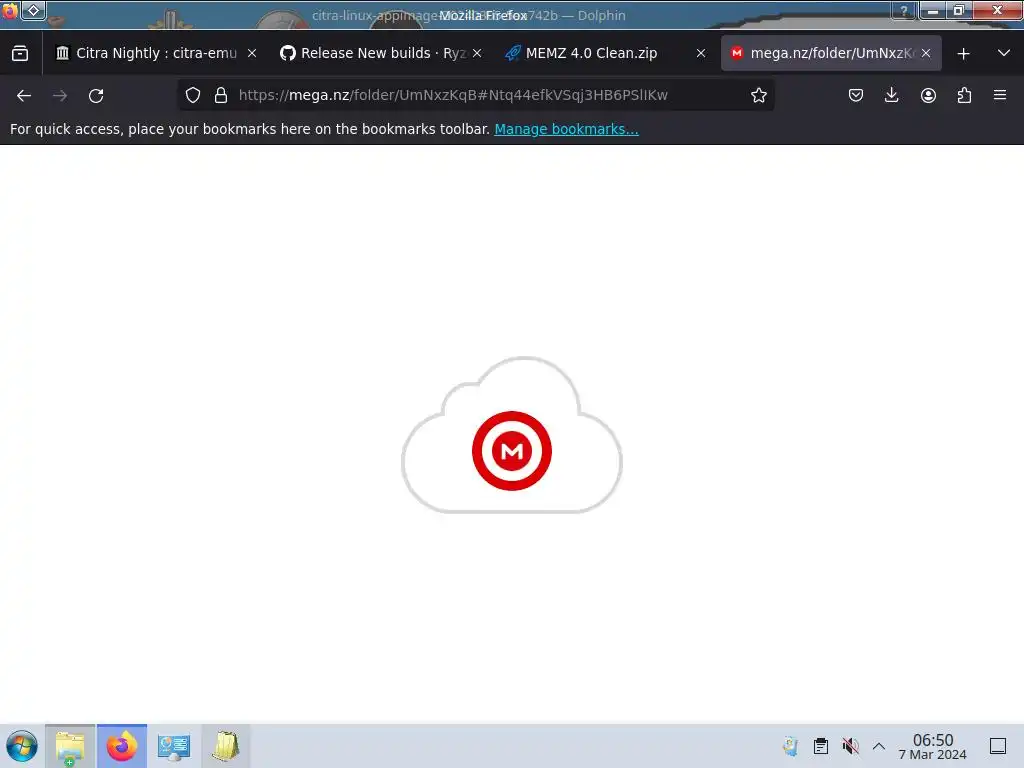Close the Citra Nightly tab
Screen dimensions: 1024x768
tap(252, 53)
